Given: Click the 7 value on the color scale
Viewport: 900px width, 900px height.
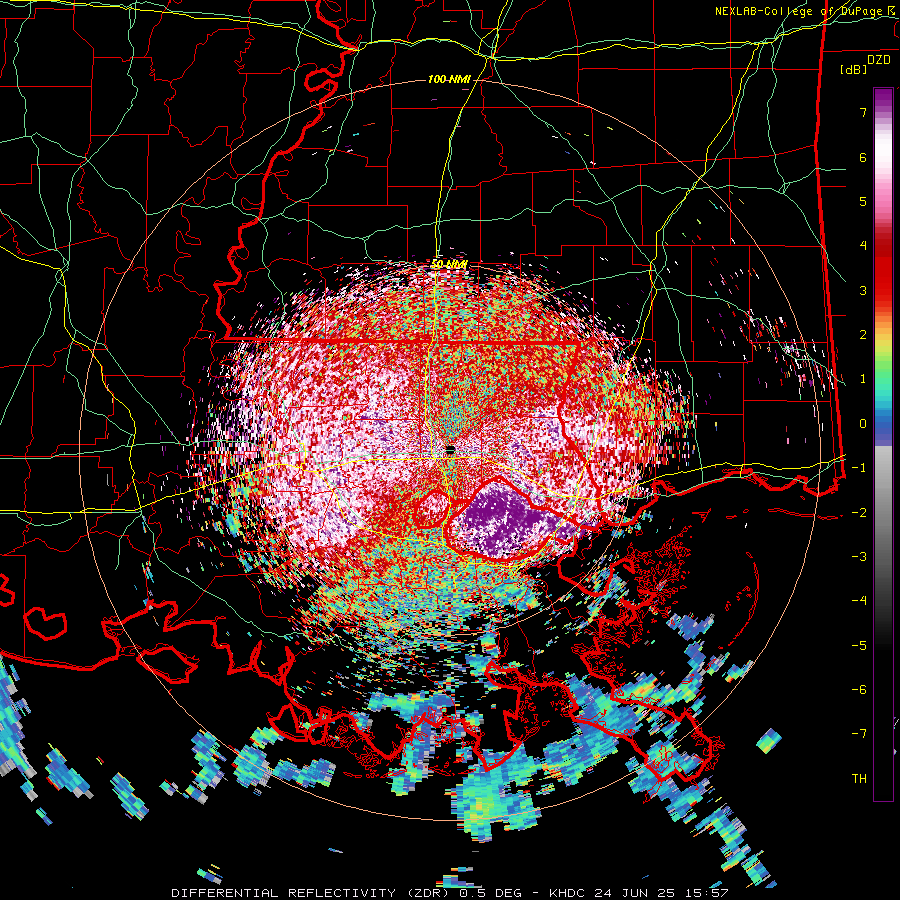Looking at the screenshot, I should pos(863,112).
